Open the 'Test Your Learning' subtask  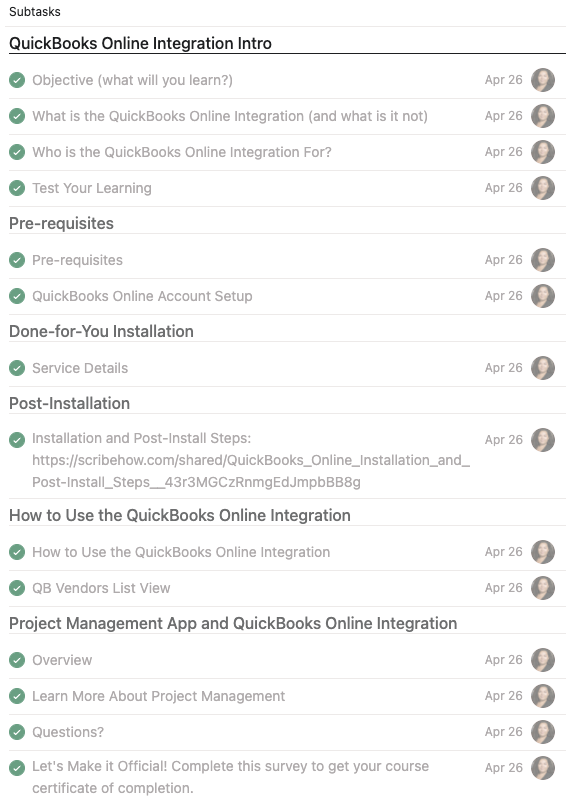pyautogui.click(x=92, y=188)
